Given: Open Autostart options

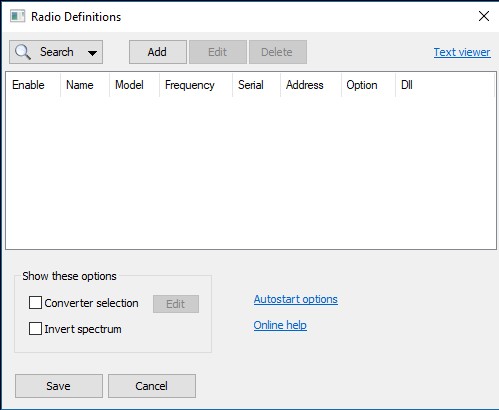Looking at the screenshot, I should pos(296,299).
